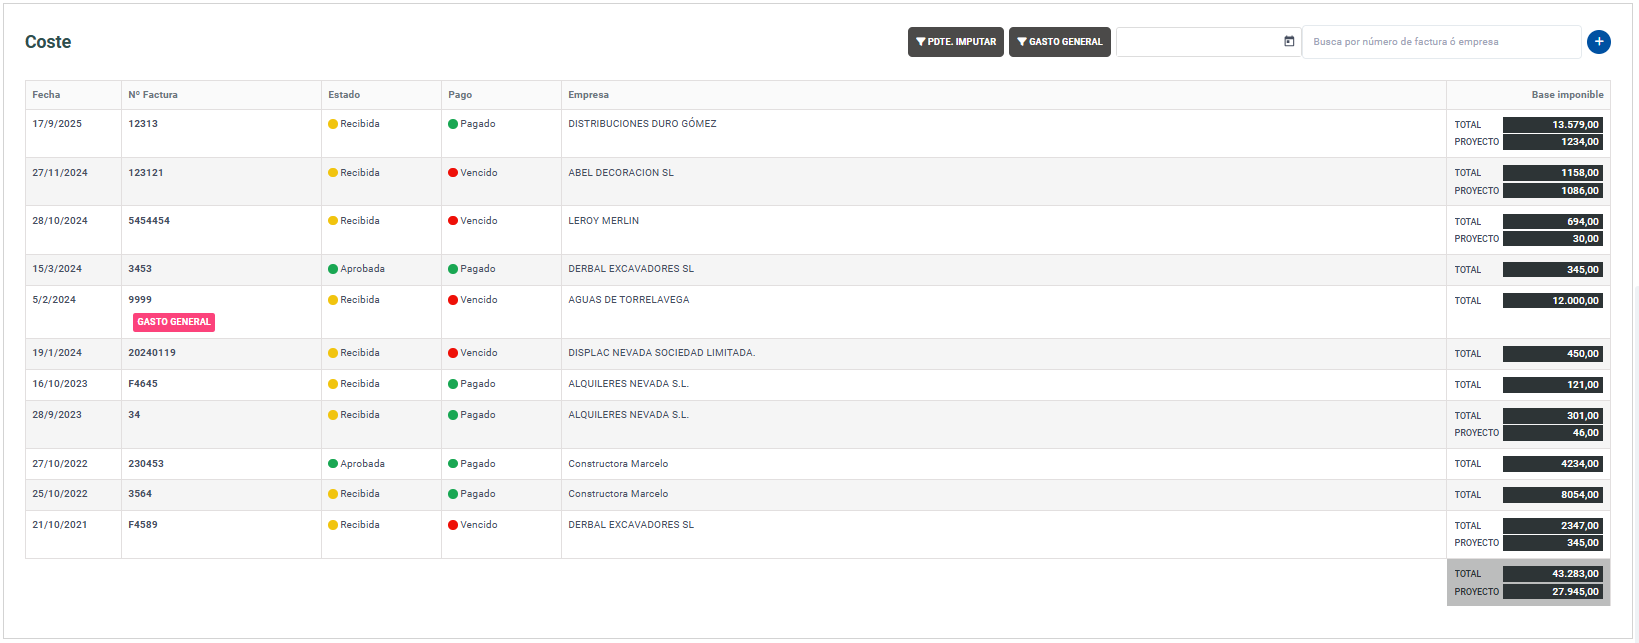Click green Aprobada dot for invoice 230453
This screenshot has height=643, width=1639.
pos(333,464)
